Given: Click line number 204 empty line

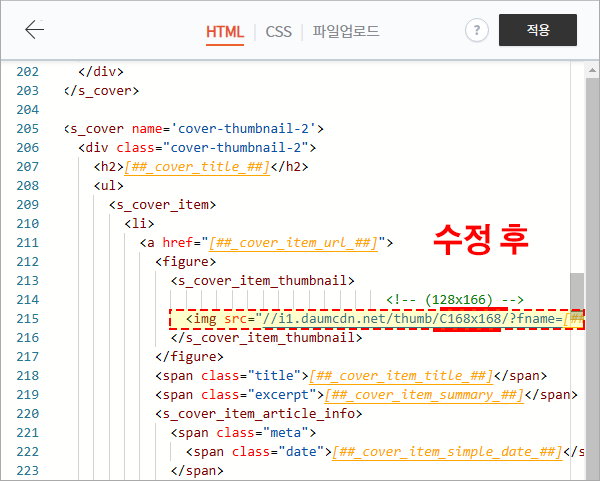Looking at the screenshot, I should [x=28, y=110].
